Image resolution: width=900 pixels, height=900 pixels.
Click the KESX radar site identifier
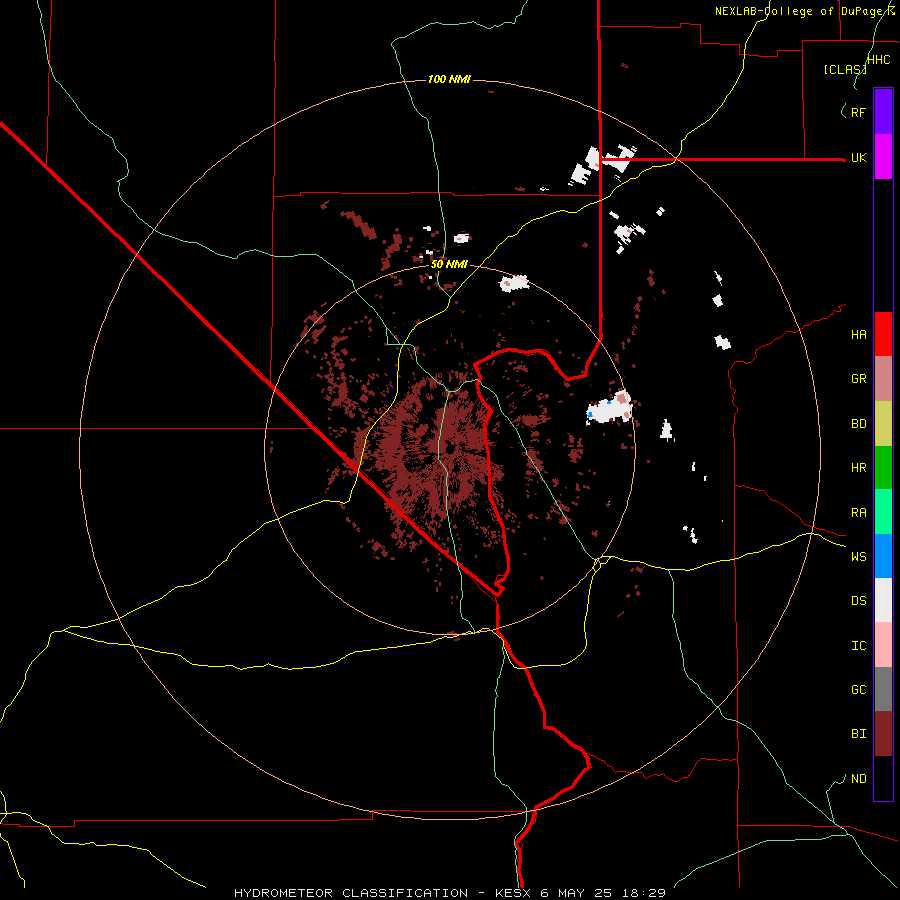(x=513, y=893)
